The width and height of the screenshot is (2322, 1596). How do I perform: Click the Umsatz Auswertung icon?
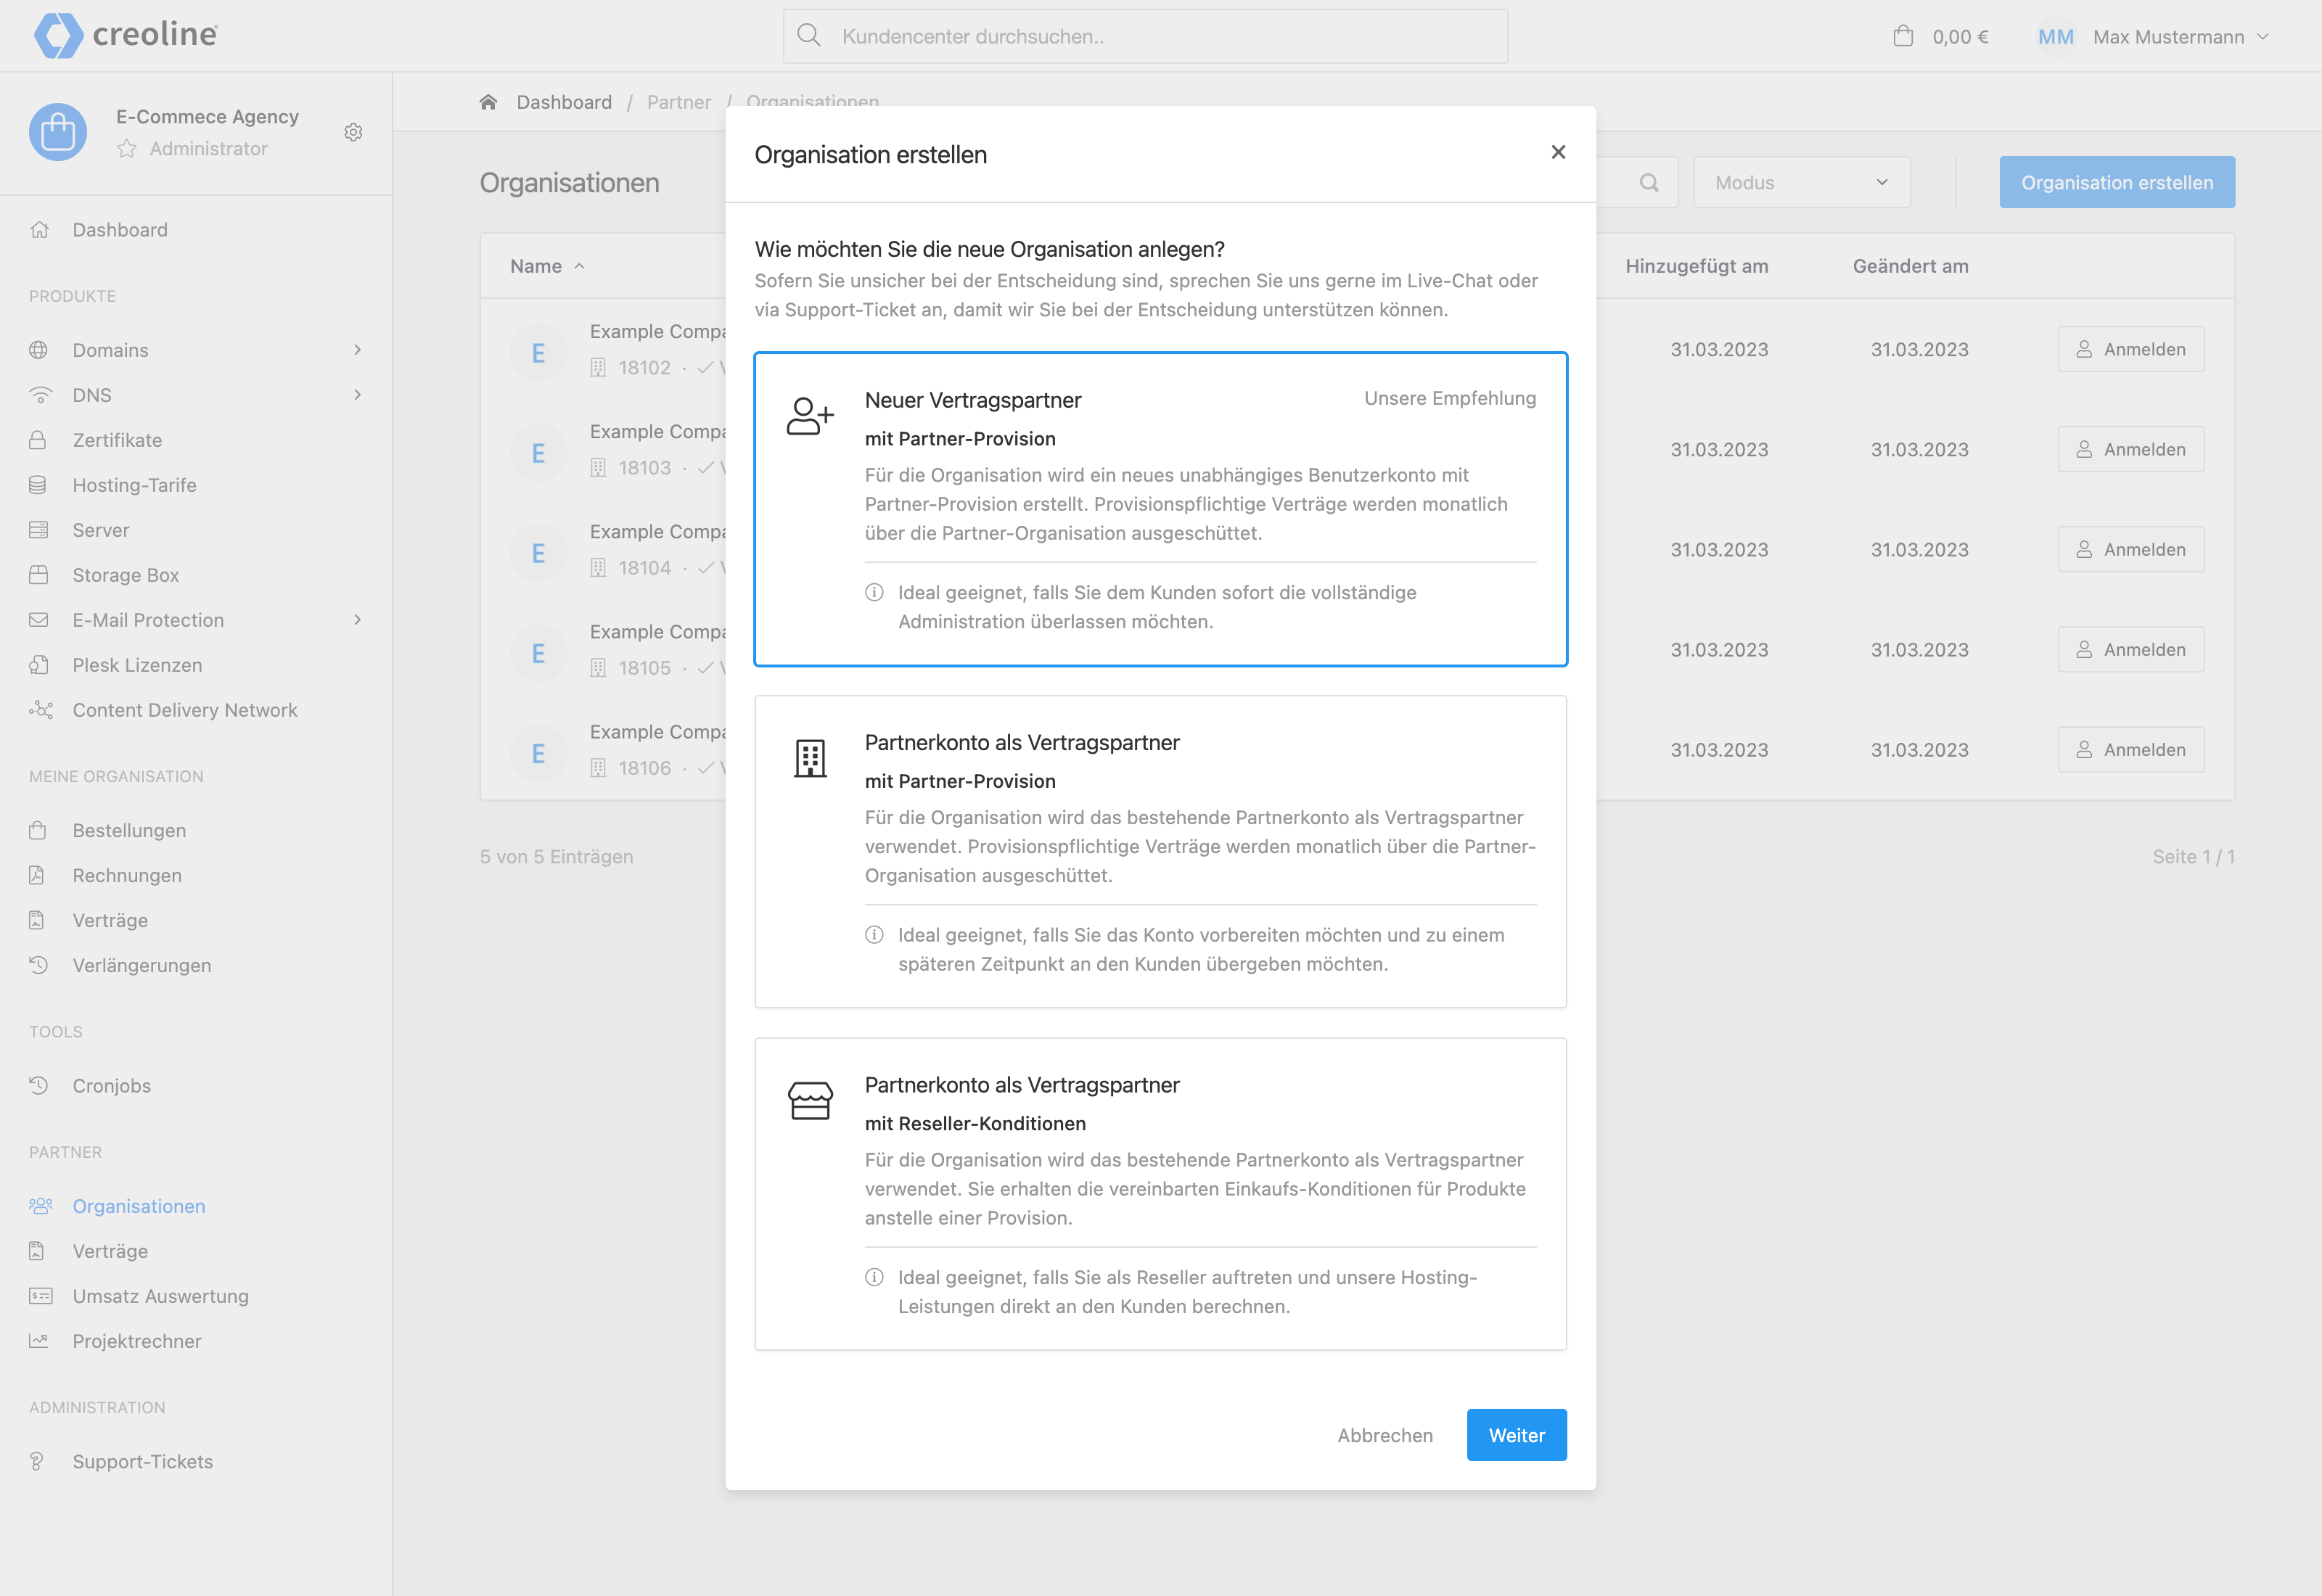coord(40,1296)
